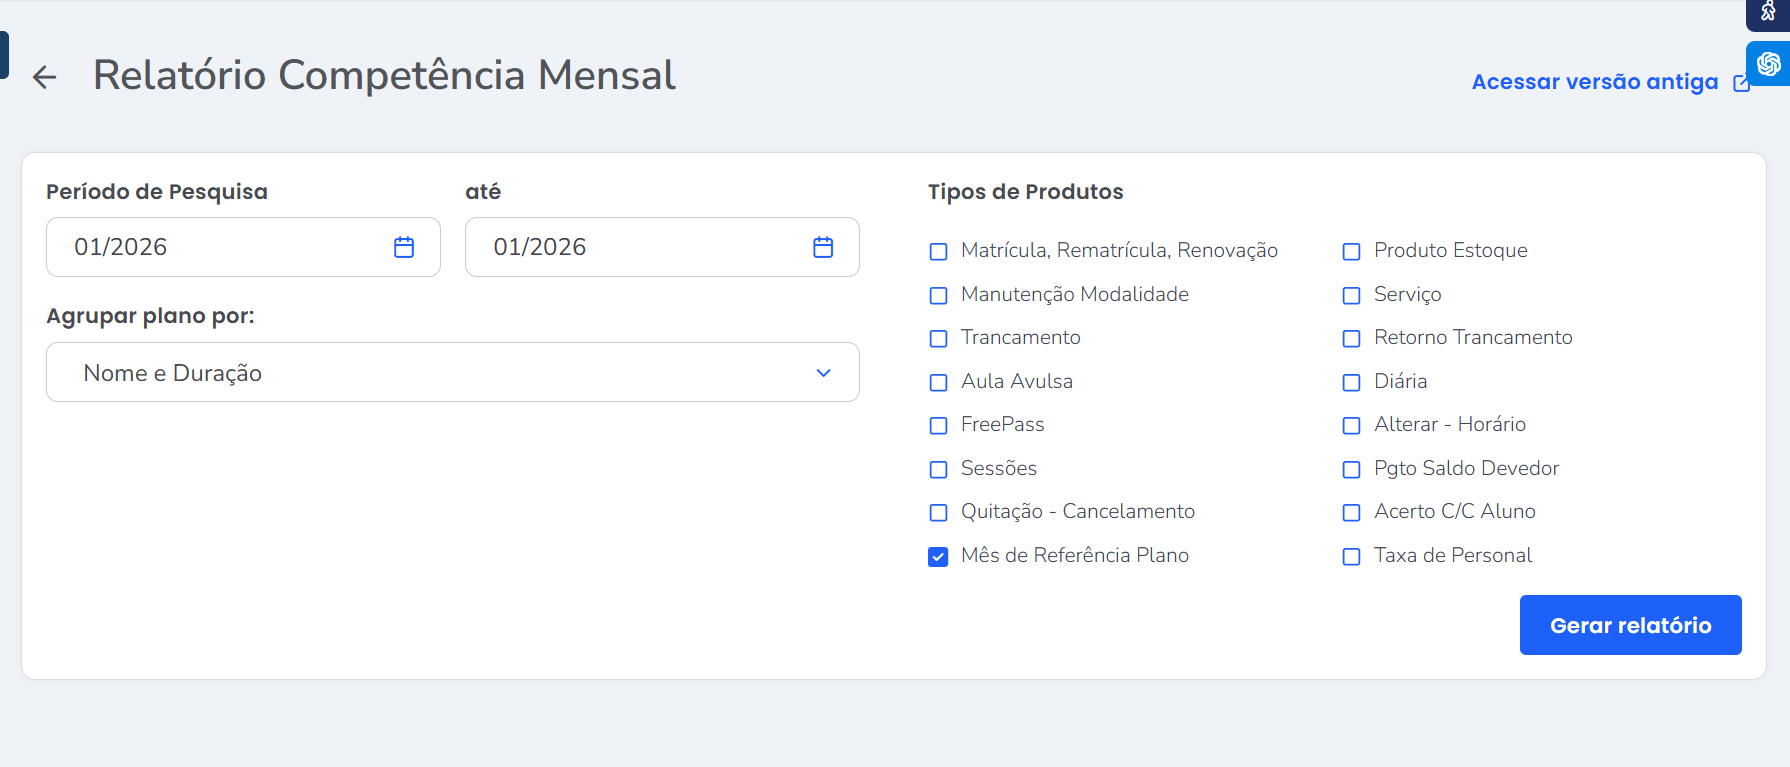
Task: Focus the 'até' end date input field
Action: pyautogui.click(x=640, y=247)
